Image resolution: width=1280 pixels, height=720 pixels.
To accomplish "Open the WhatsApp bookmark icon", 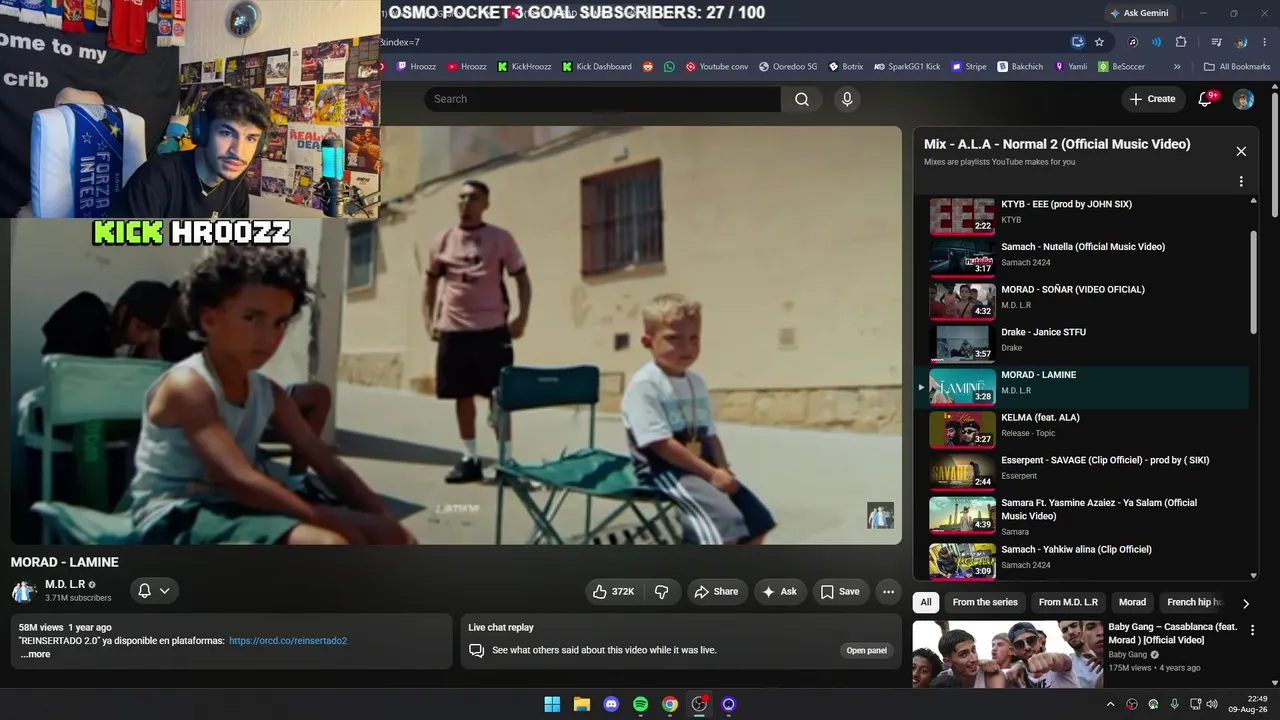I will coord(669,67).
